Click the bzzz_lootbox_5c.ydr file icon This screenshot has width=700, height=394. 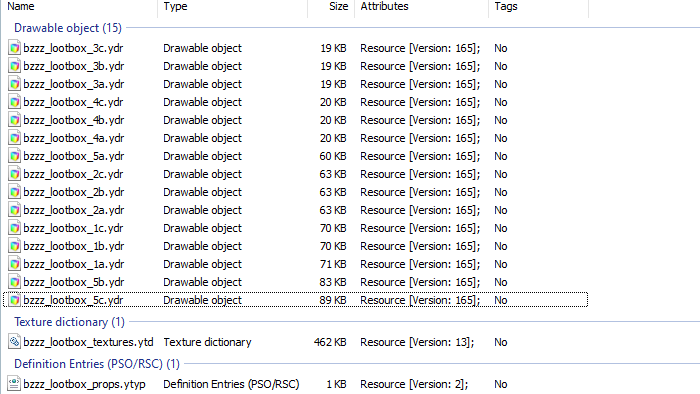[14, 300]
